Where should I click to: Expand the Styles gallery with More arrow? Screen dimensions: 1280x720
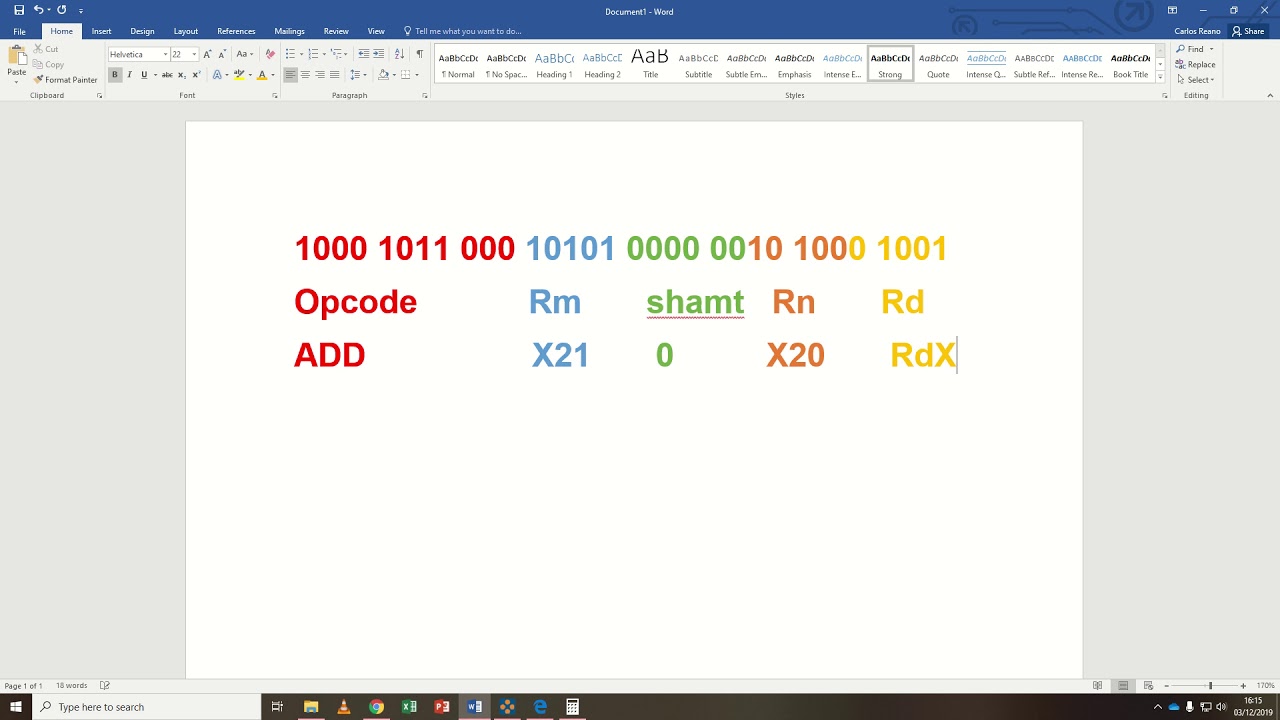(x=1160, y=78)
